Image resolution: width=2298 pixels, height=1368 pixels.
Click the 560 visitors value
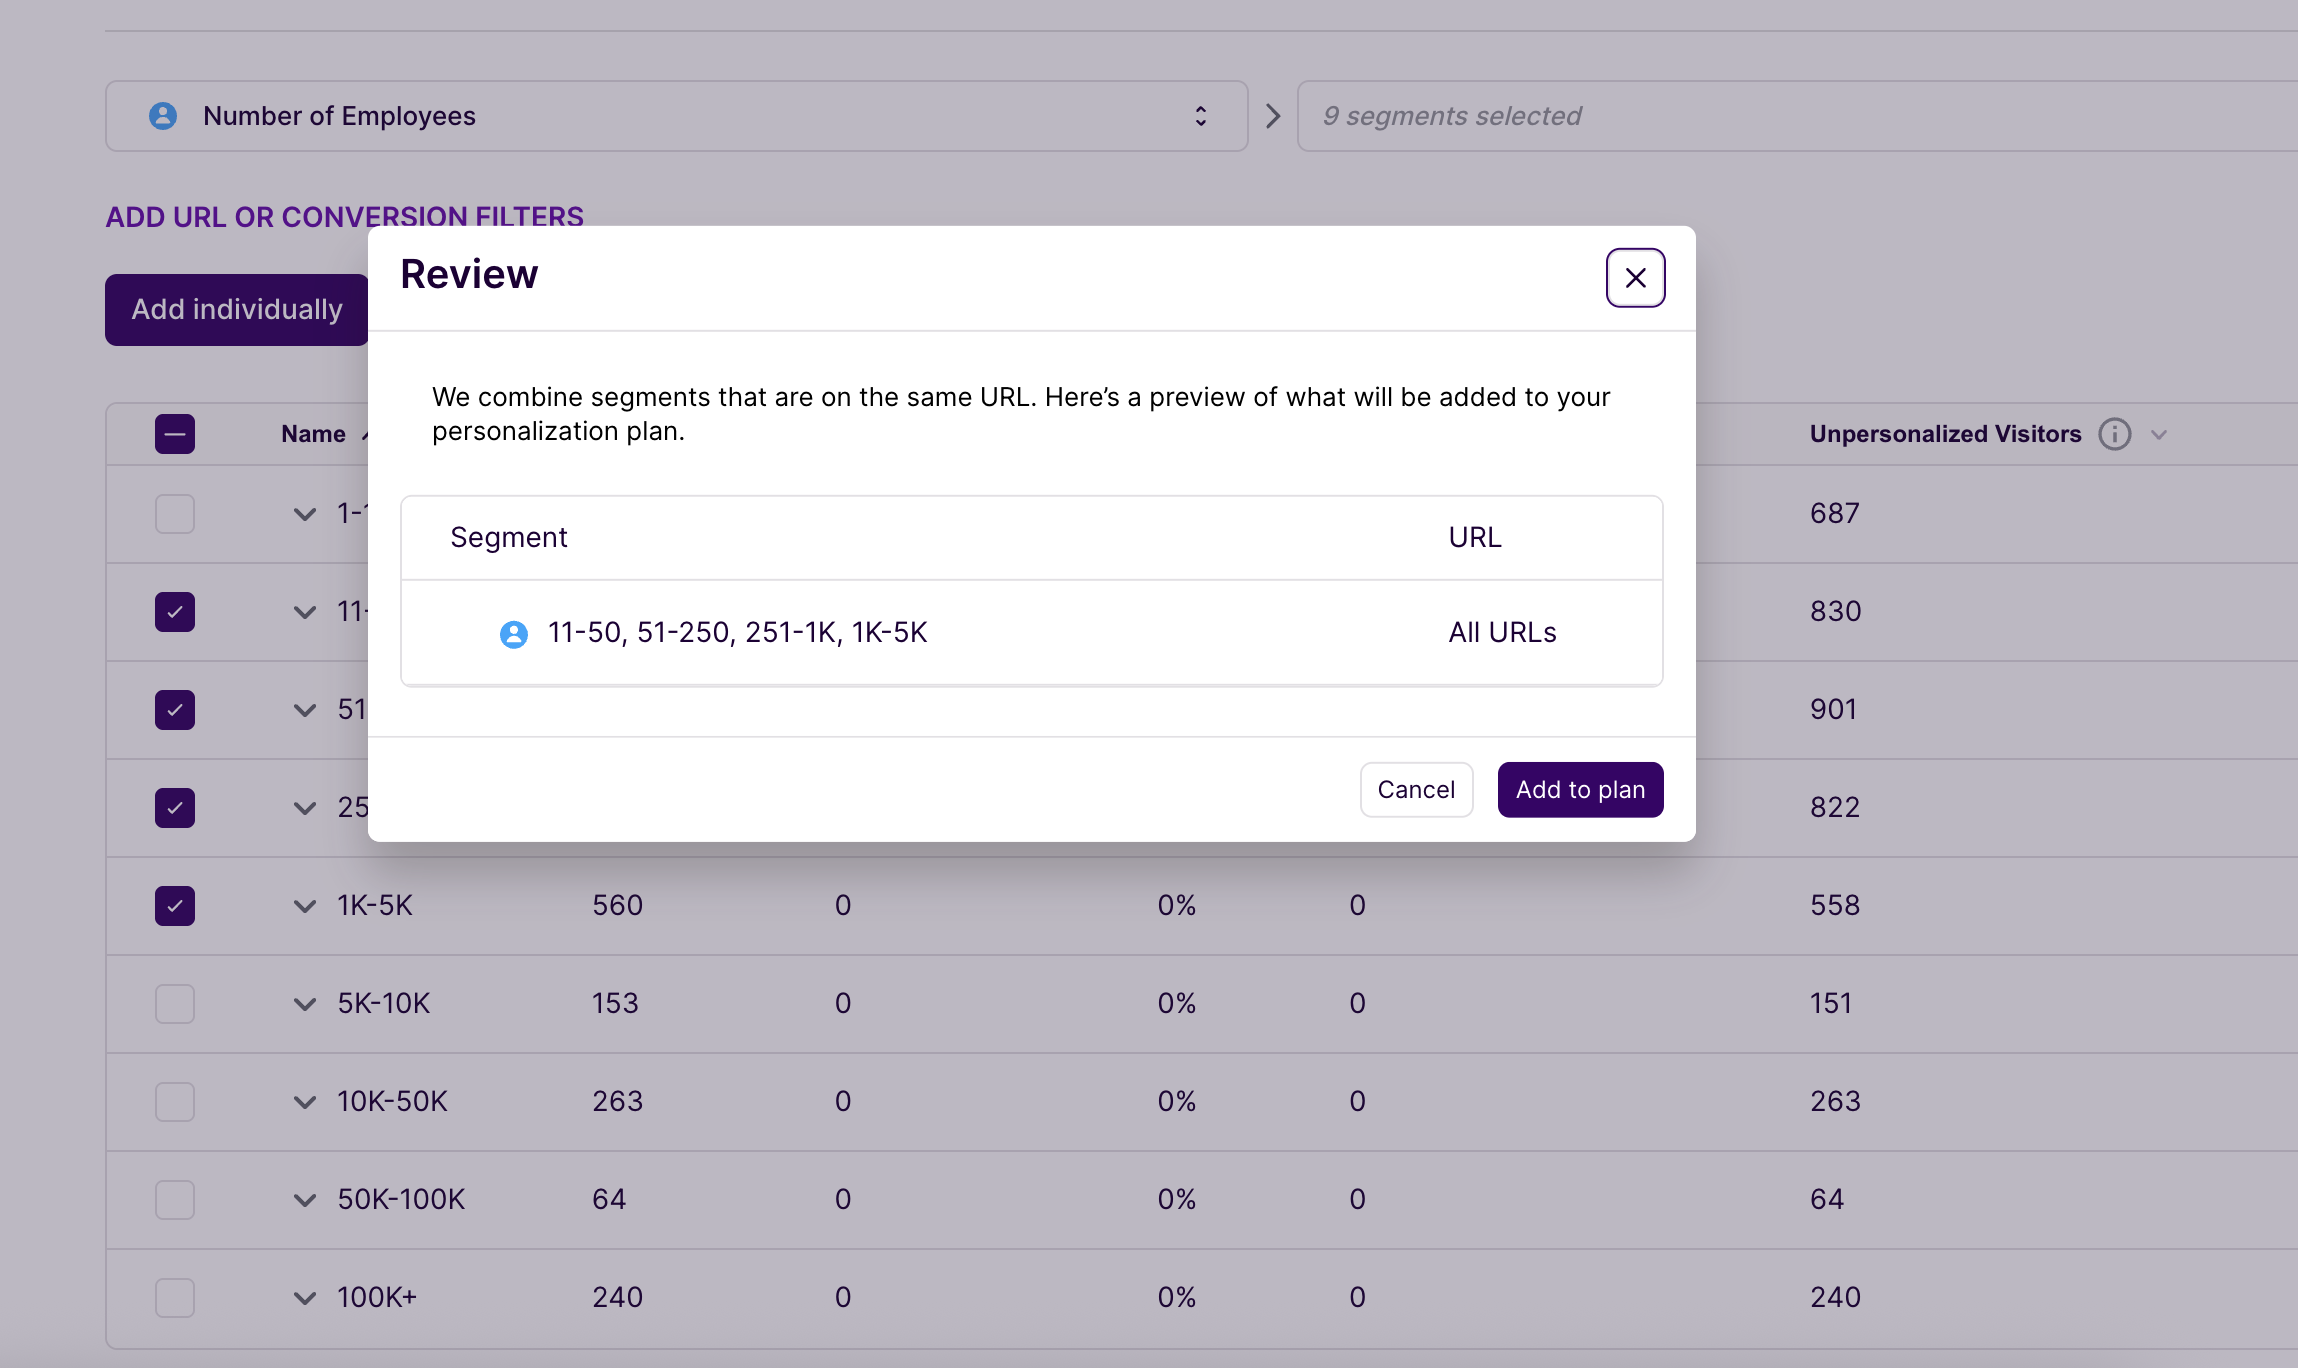617,906
